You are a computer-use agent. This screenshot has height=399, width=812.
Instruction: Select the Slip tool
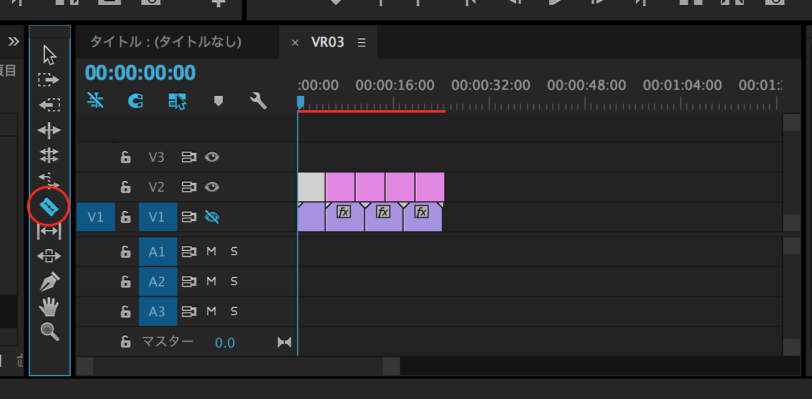pos(49,232)
